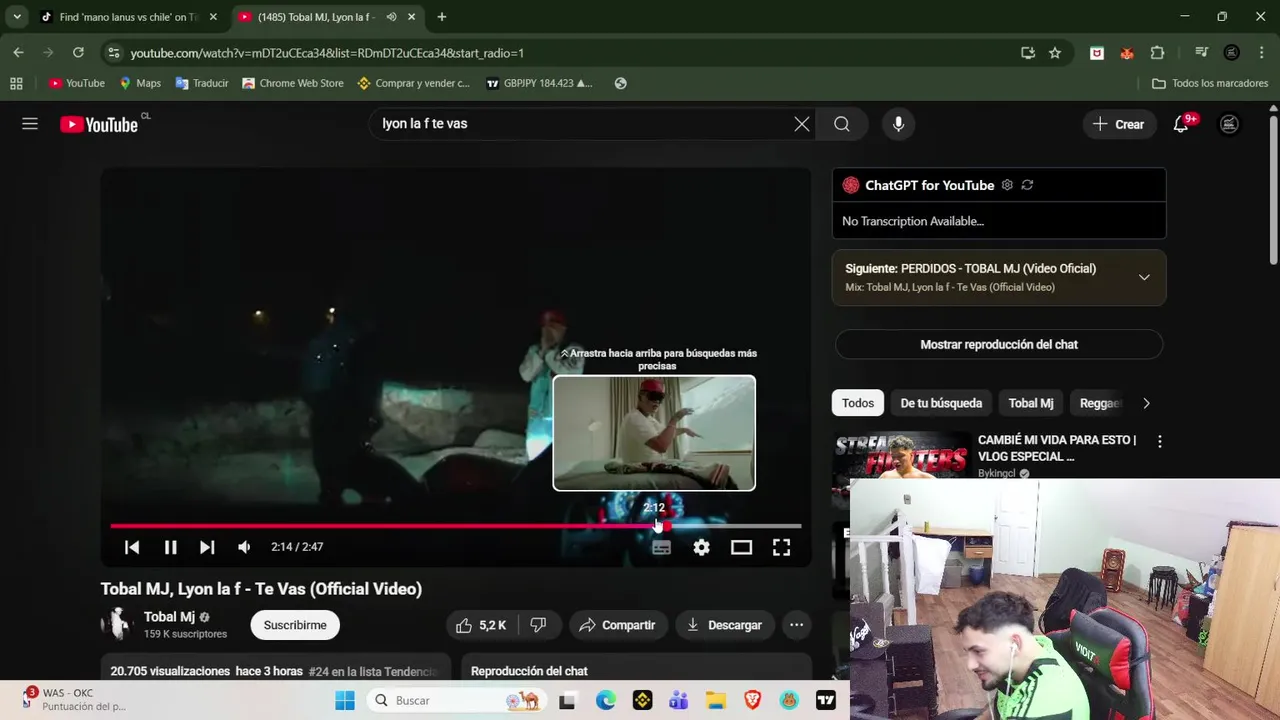Open the apps grid in bookmarks bar

[x=16, y=83]
